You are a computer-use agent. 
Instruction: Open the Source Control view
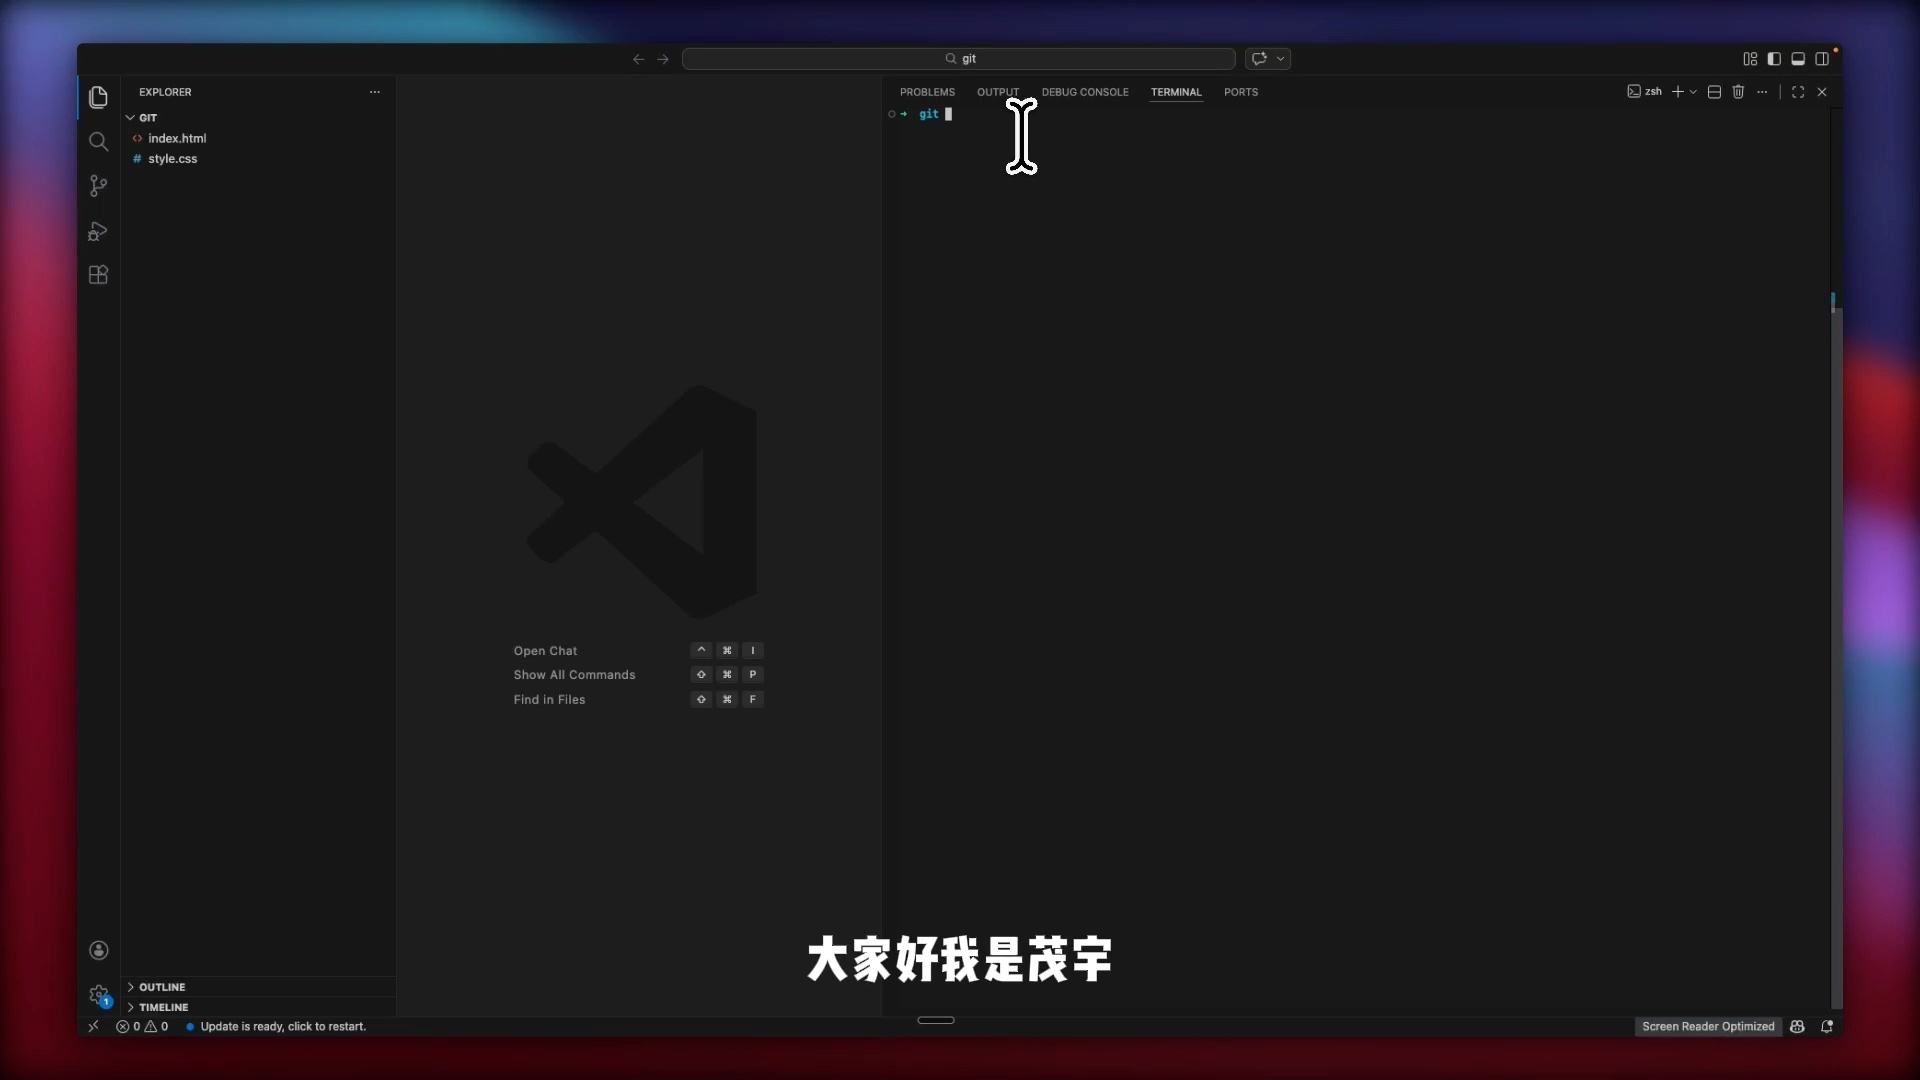pos(98,186)
